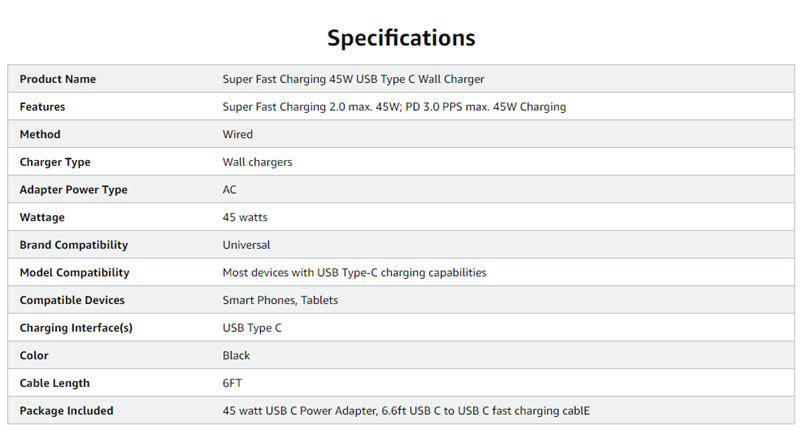Click the Wired value
Screen dimensions: 800x430
pos(237,134)
